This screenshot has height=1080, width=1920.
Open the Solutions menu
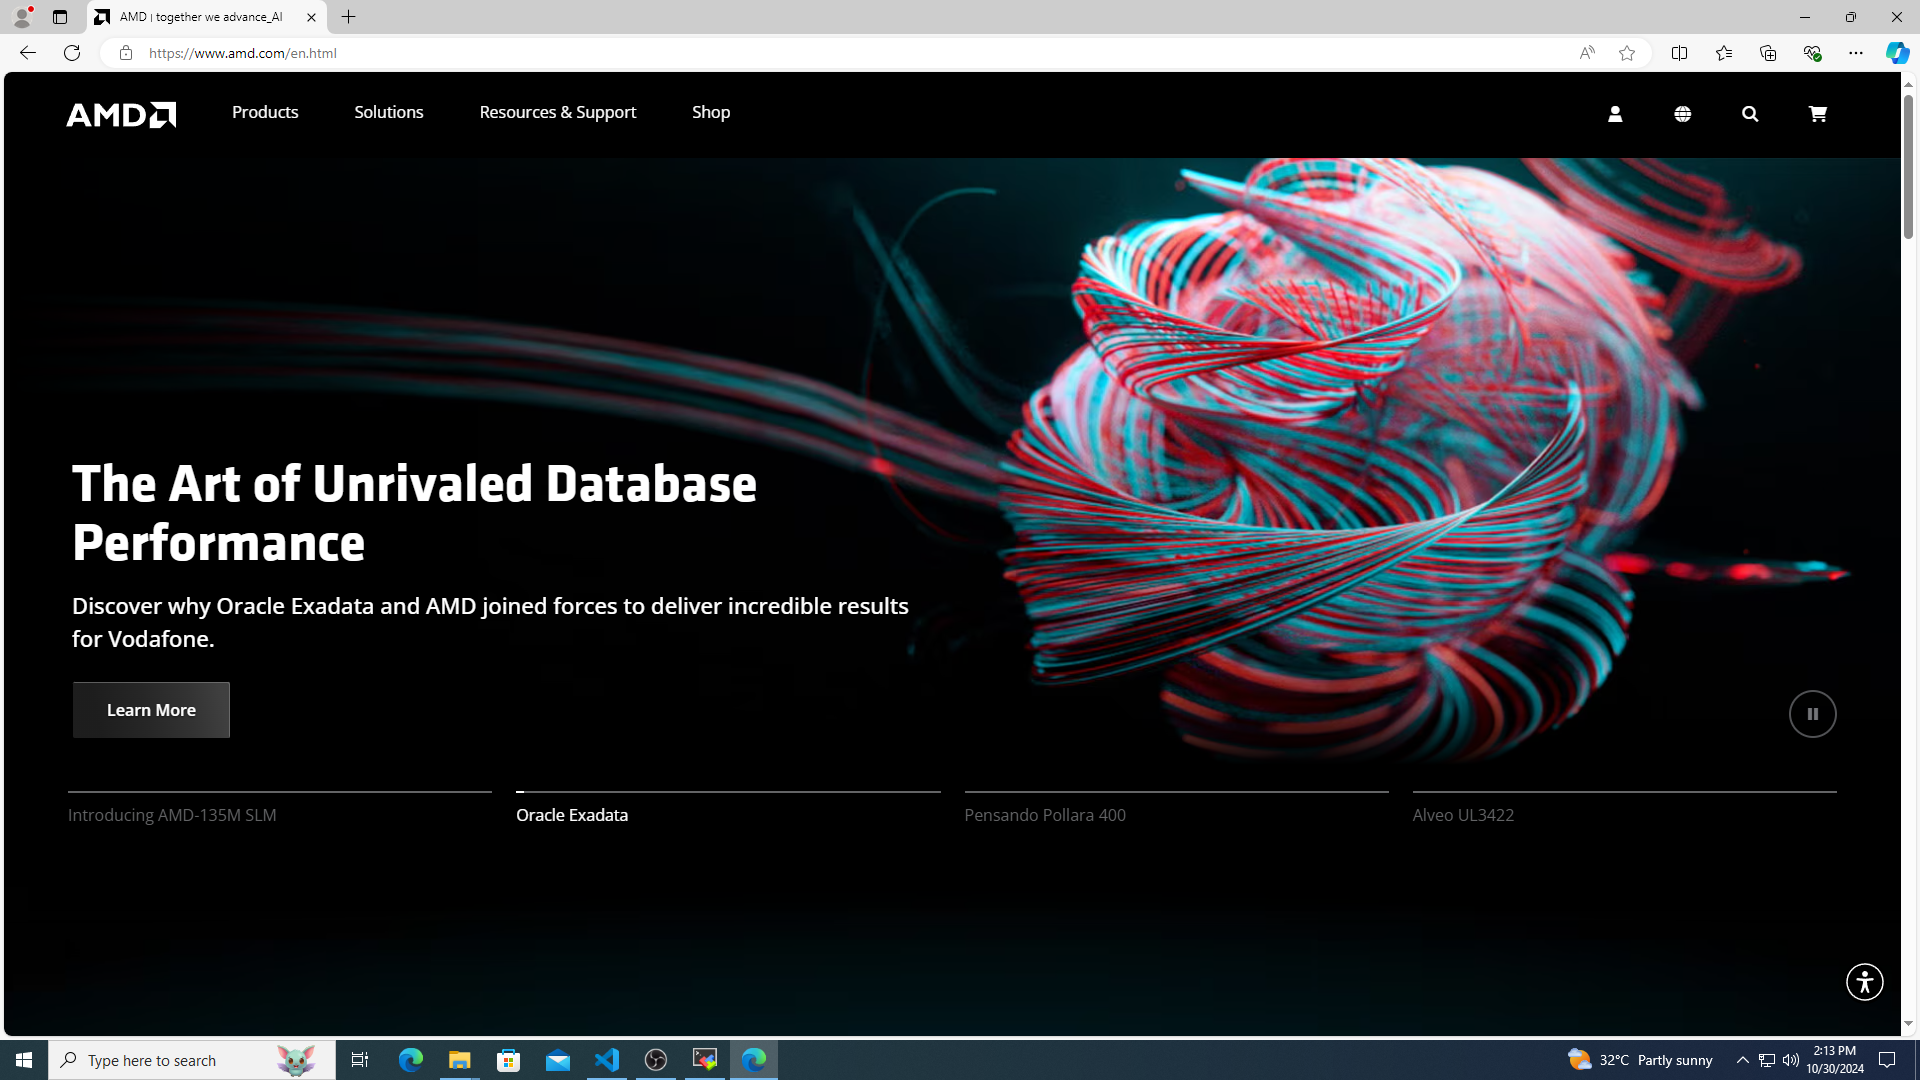tap(389, 112)
